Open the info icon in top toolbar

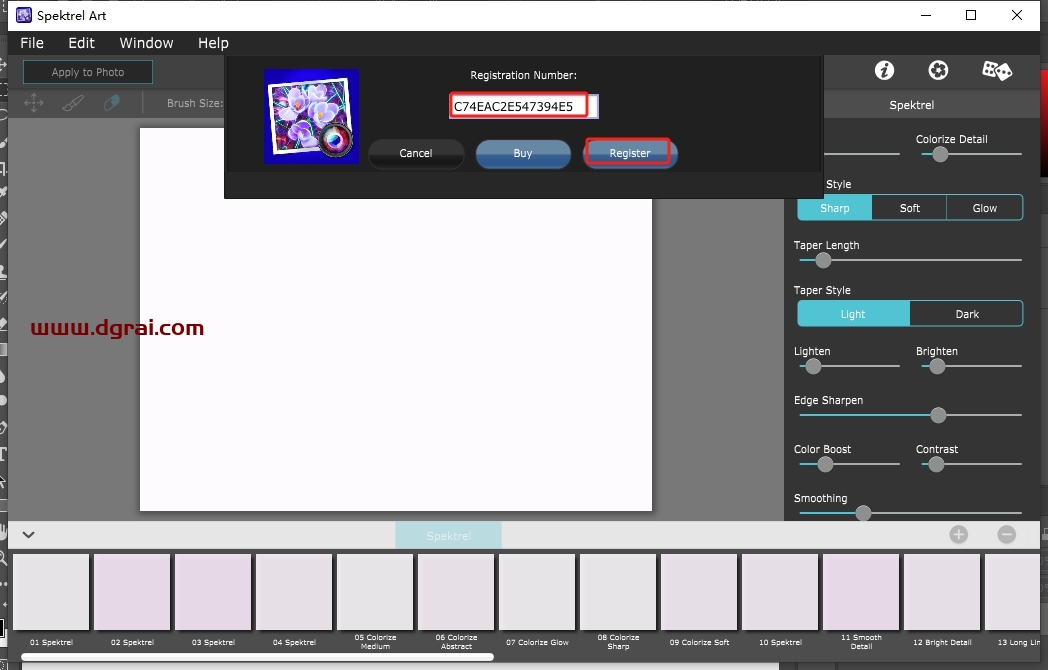point(884,70)
